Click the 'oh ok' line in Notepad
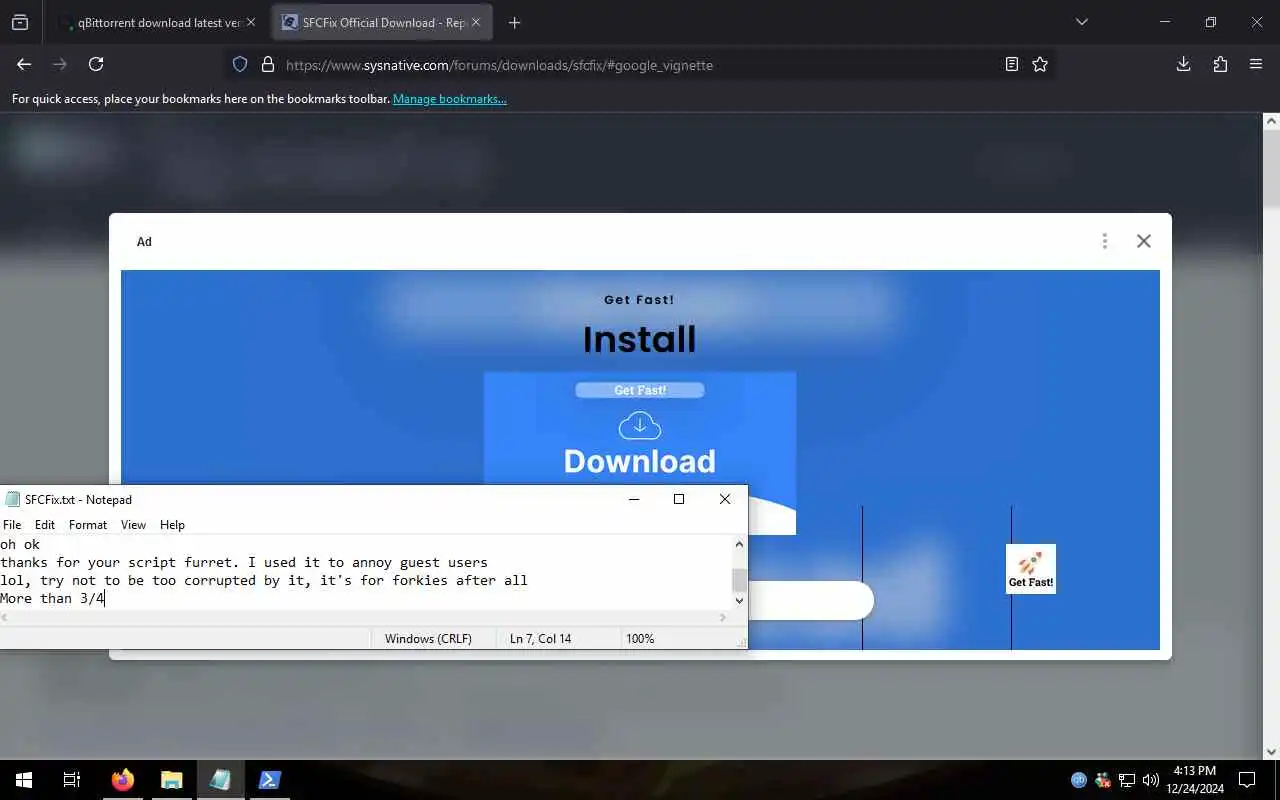 [20, 544]
